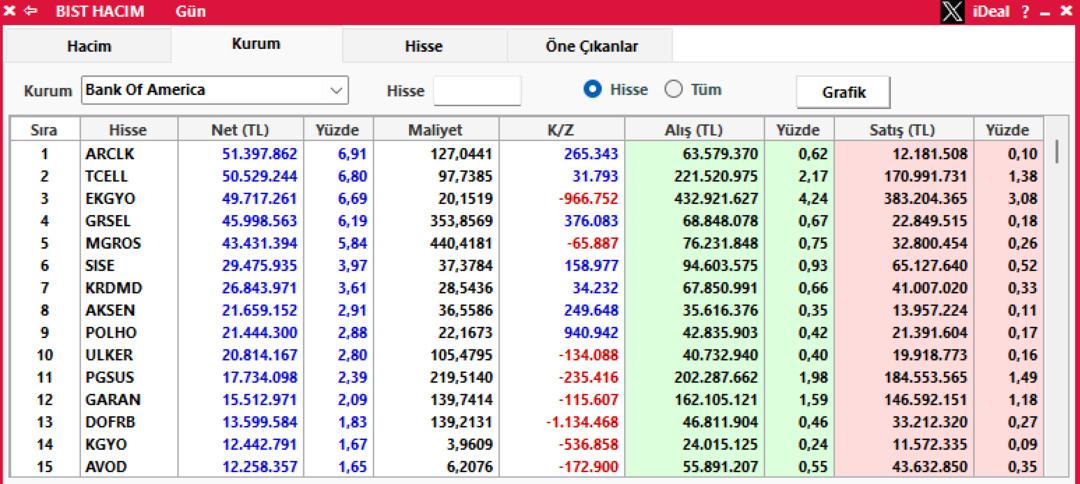Click the X icon left of back arrow

[x=9, y=12]
